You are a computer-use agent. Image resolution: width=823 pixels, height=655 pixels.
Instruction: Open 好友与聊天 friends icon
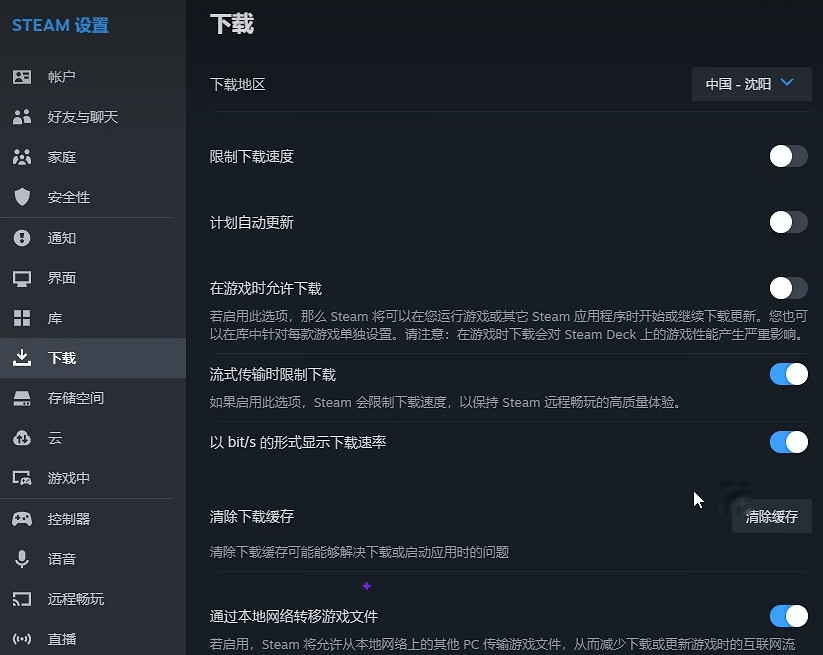pyautogui.click(x=22, y=117)
